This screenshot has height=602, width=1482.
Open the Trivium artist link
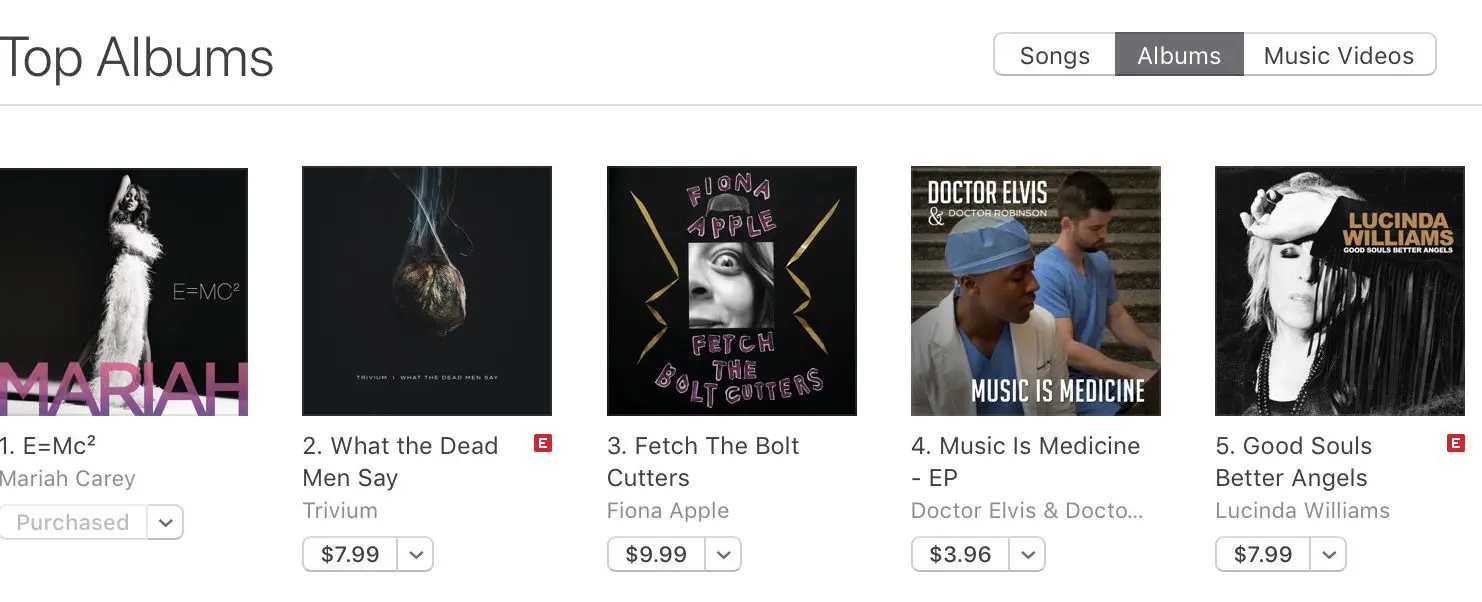pos(340,510)
